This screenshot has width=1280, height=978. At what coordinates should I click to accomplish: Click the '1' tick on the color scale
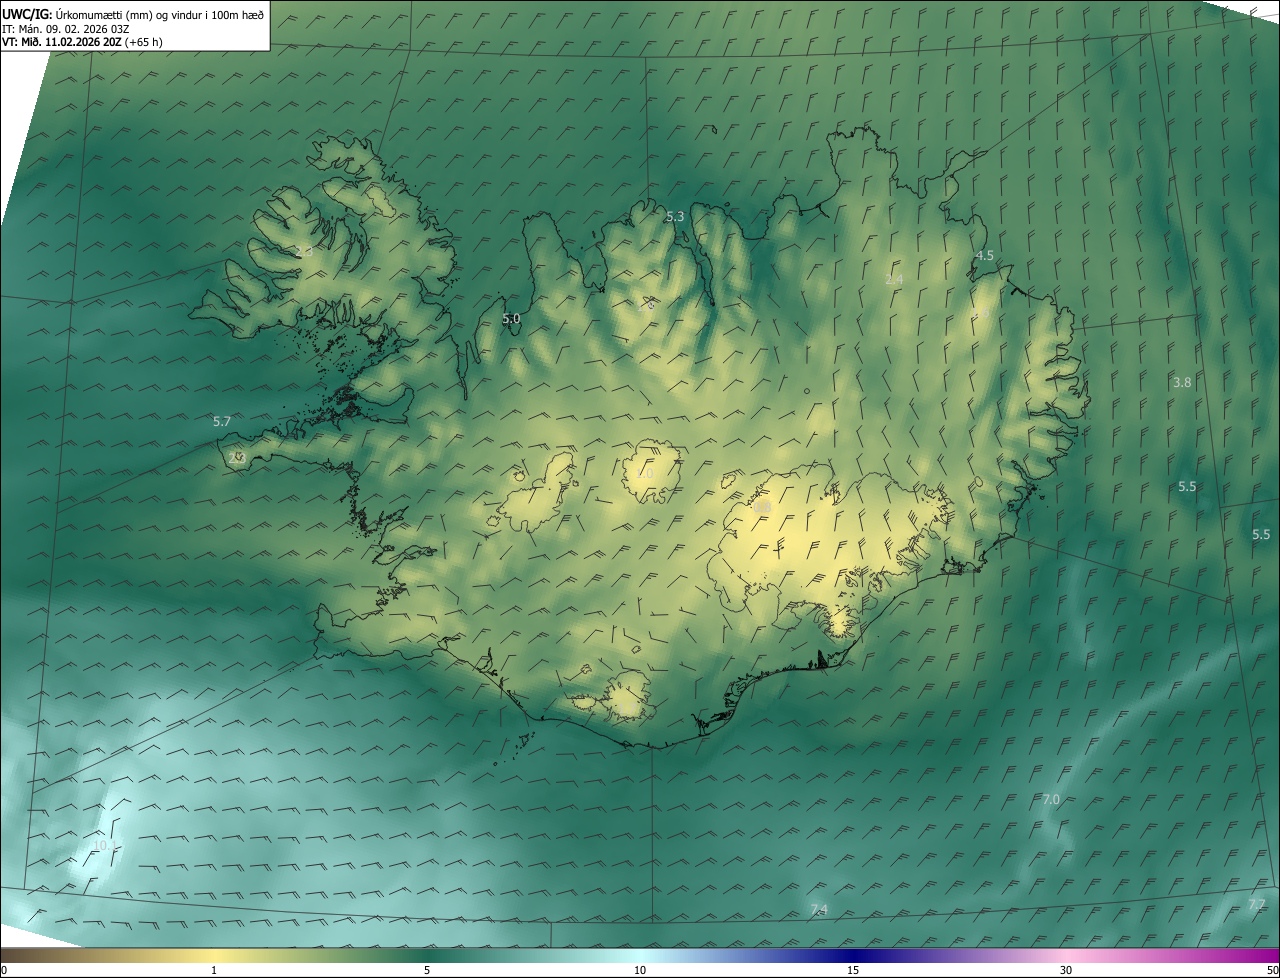214,970
